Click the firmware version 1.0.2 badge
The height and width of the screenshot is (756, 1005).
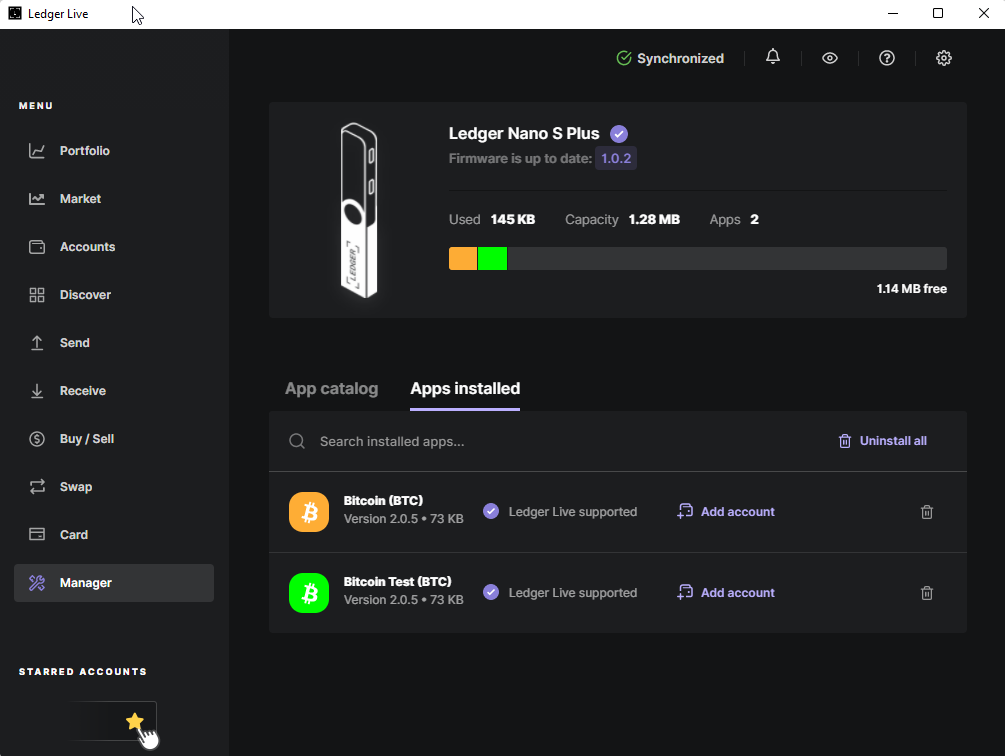pyautogui.click(x=616, y=159)
